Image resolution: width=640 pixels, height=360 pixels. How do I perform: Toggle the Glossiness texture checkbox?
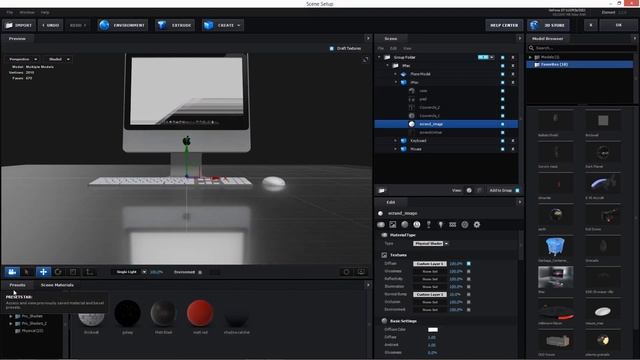pos(469,271)
